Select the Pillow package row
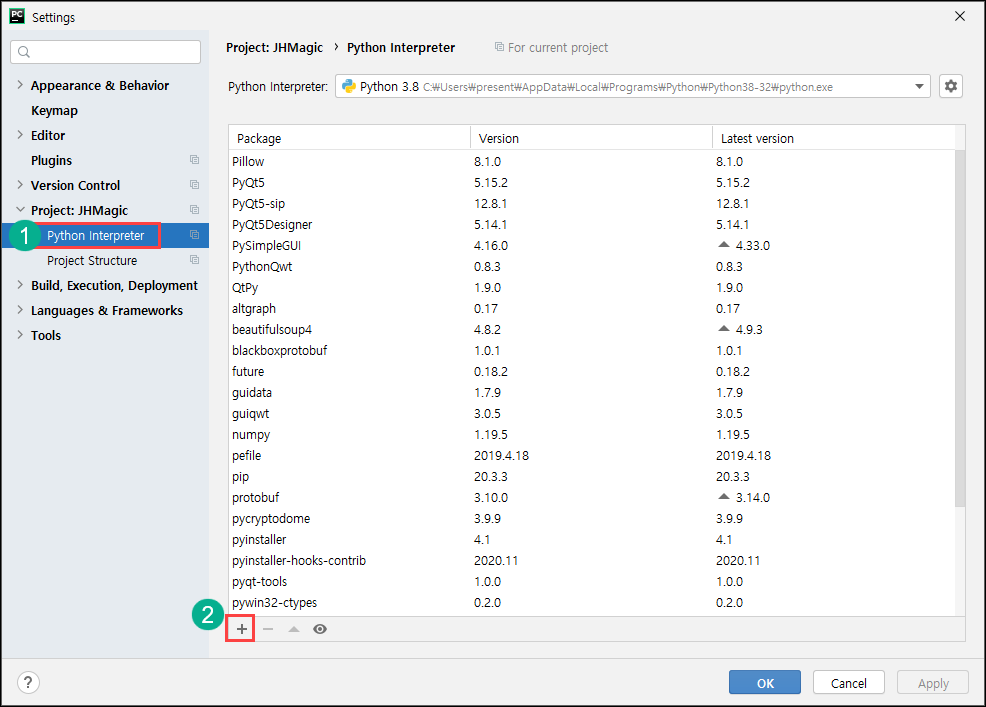 tap(591, 162)
